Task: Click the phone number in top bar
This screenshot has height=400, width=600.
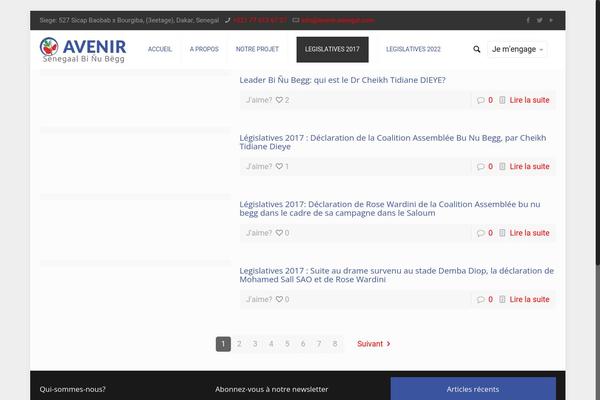Action: 260,20
